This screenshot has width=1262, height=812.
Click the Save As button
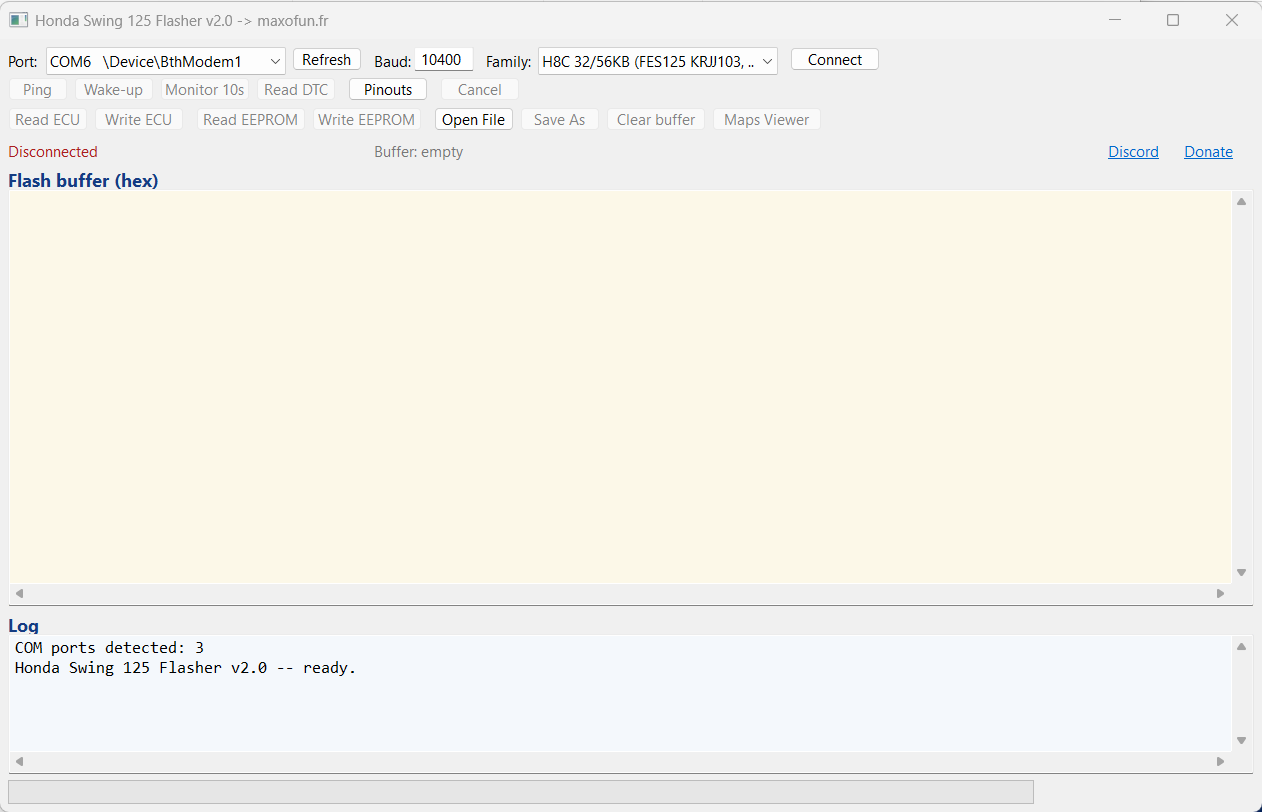[x=560, y=120]
